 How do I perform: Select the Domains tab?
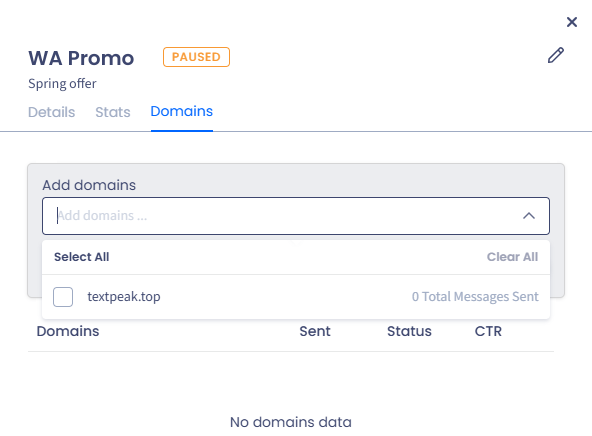click(182, 111)
